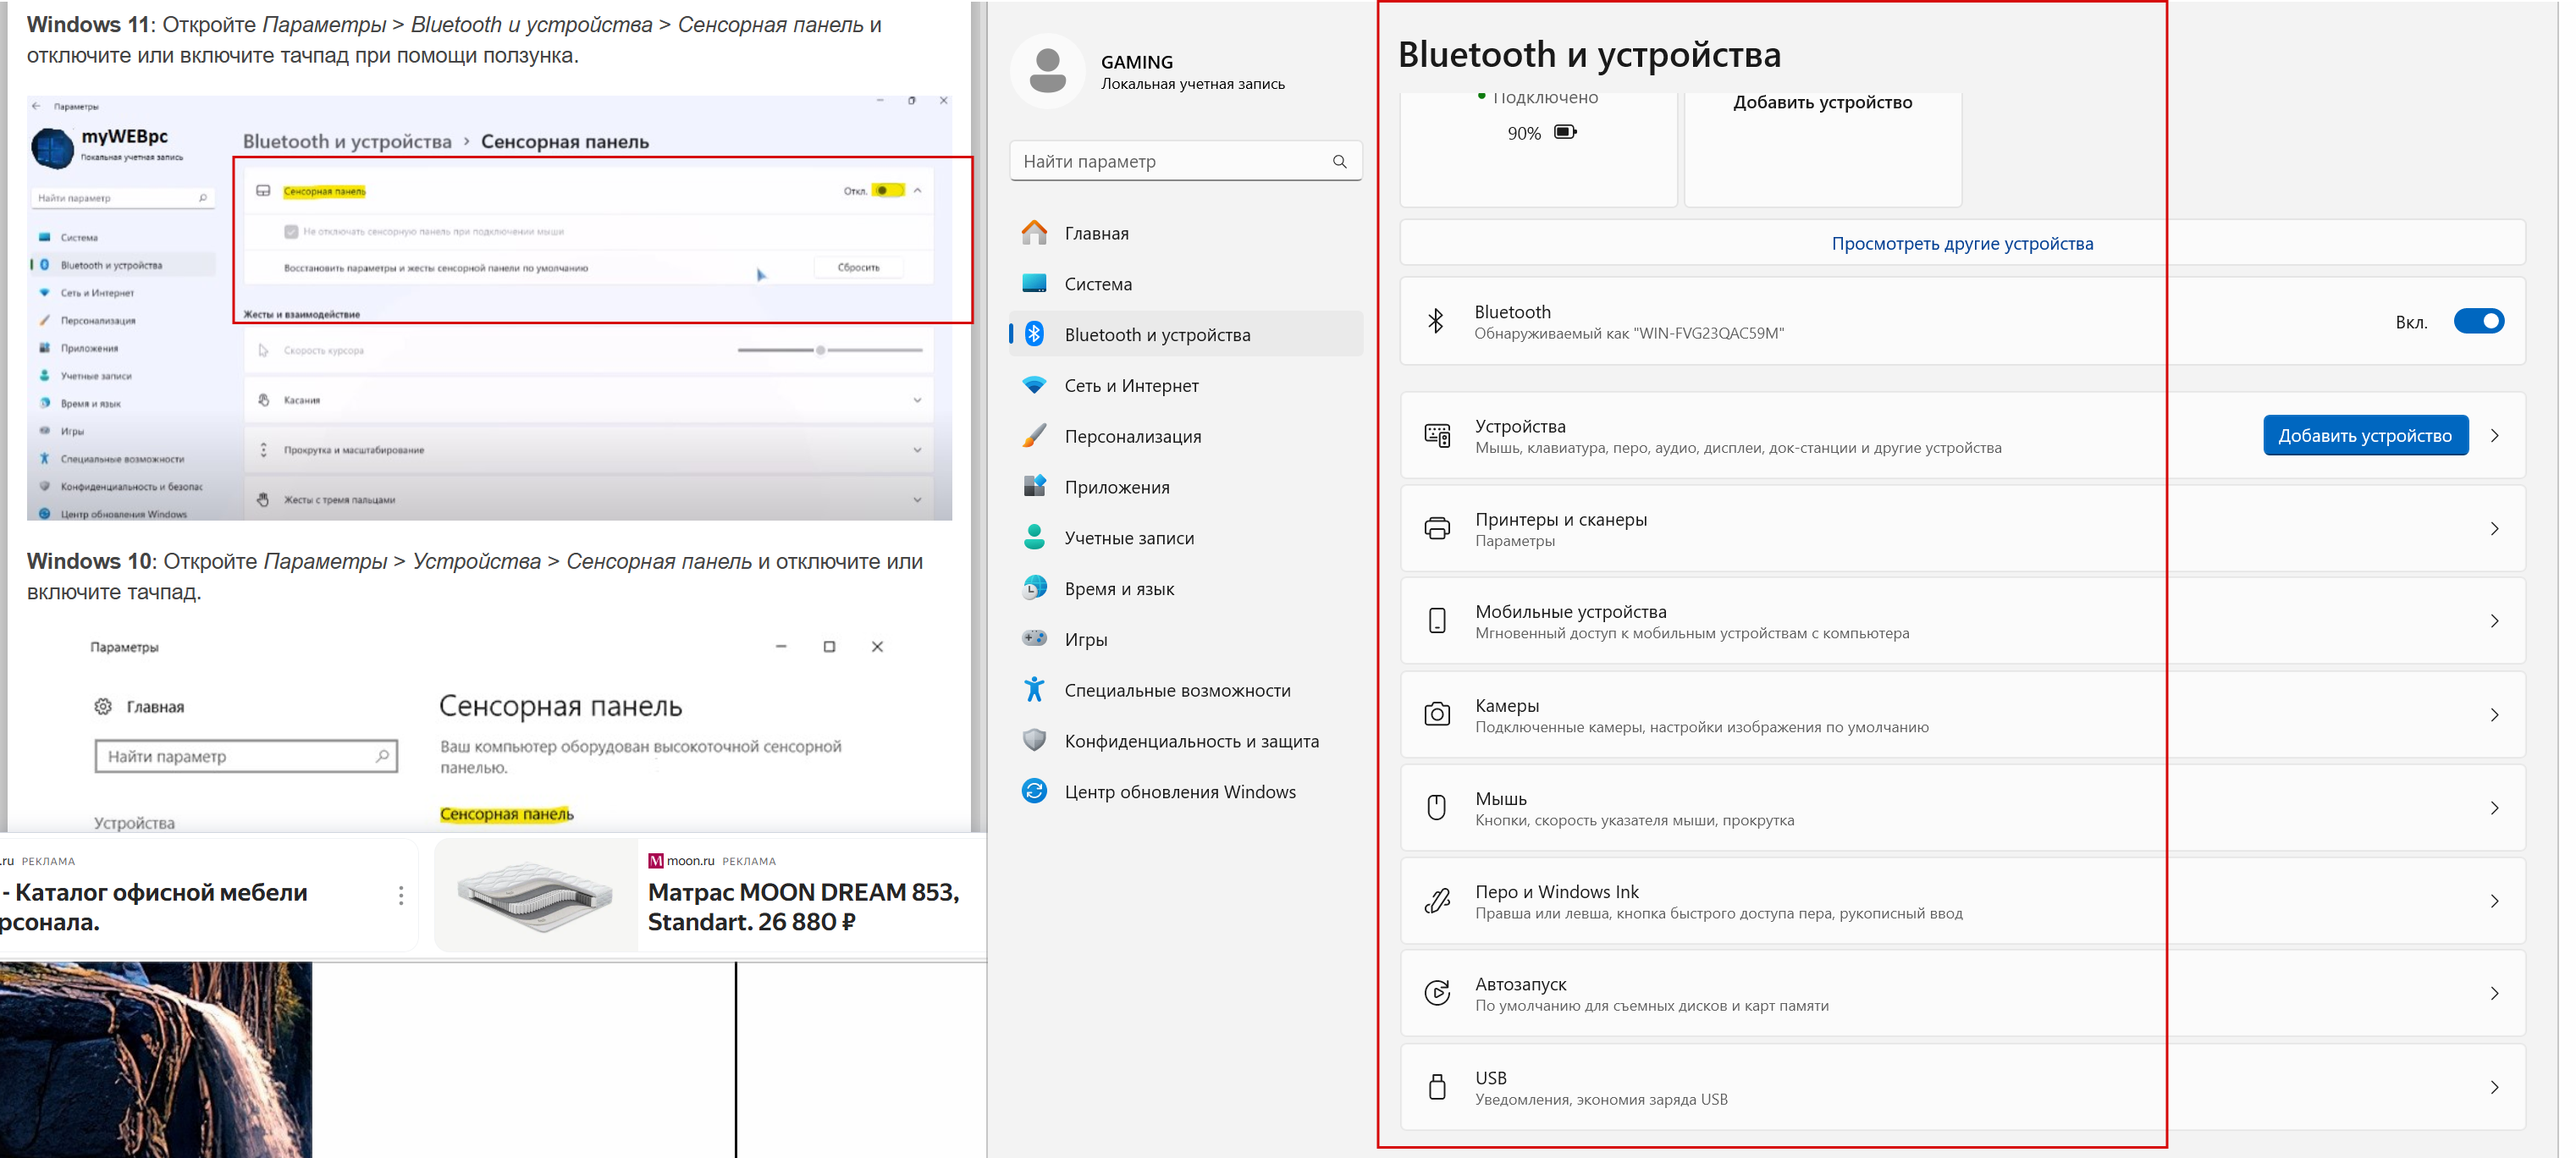The height and width of the screenshot is (1158, 2576).
Task: Open Мобильные устройства chevron
Action: [2494, 620]
